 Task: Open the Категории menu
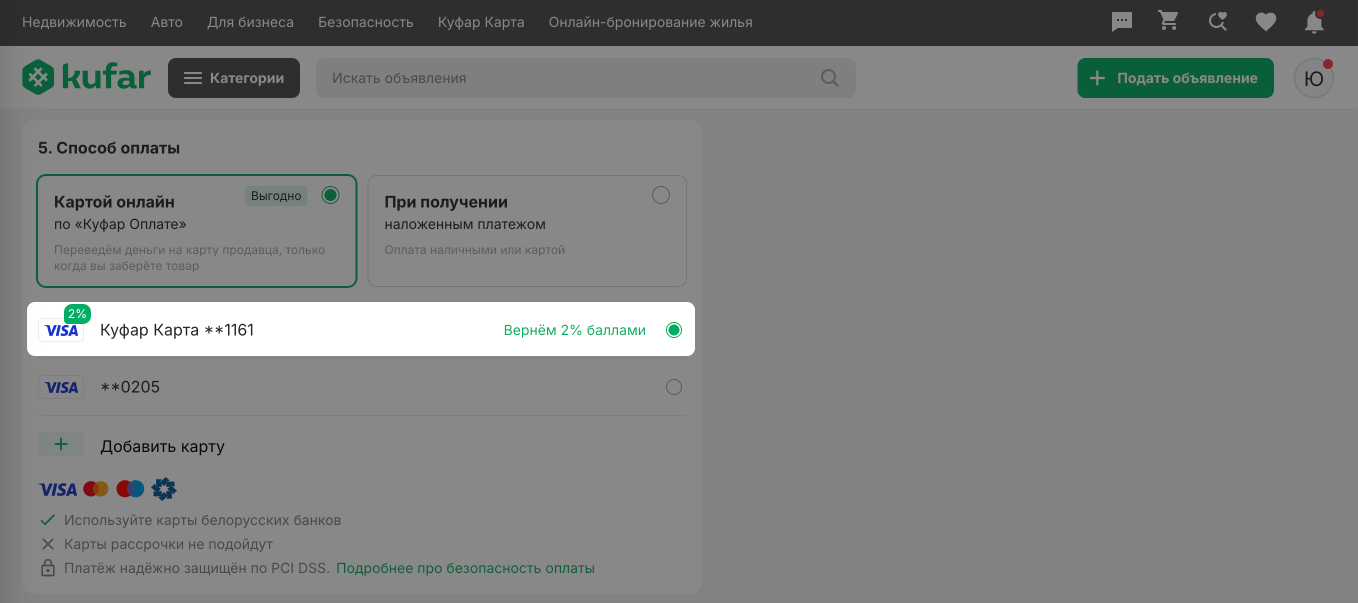click(x=234, y=78)
